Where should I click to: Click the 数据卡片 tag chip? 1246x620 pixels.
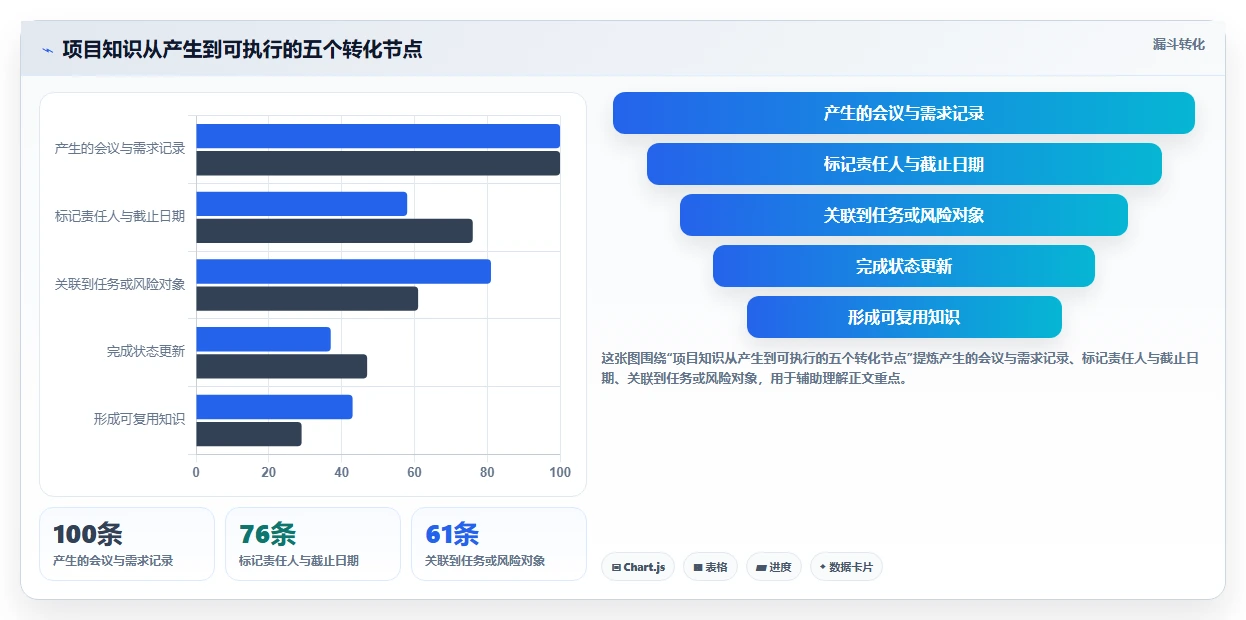(x=846, y=567)
